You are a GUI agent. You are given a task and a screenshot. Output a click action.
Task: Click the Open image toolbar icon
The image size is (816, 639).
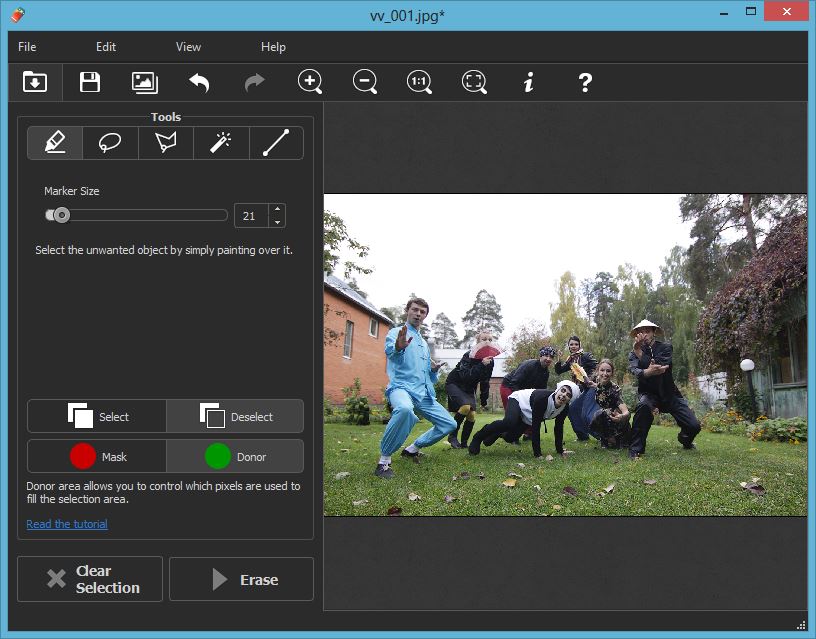pos(35,82)
